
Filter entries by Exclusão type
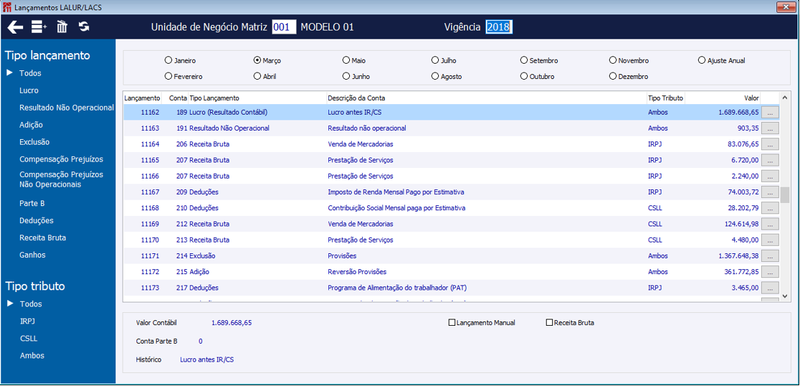click(x=34, y=142)
